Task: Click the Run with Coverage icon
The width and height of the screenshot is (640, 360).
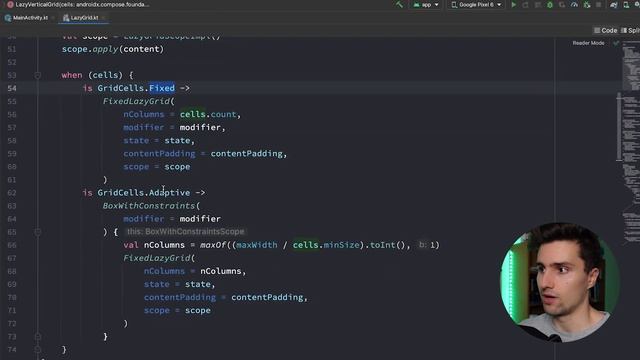Action: [562, 5]
